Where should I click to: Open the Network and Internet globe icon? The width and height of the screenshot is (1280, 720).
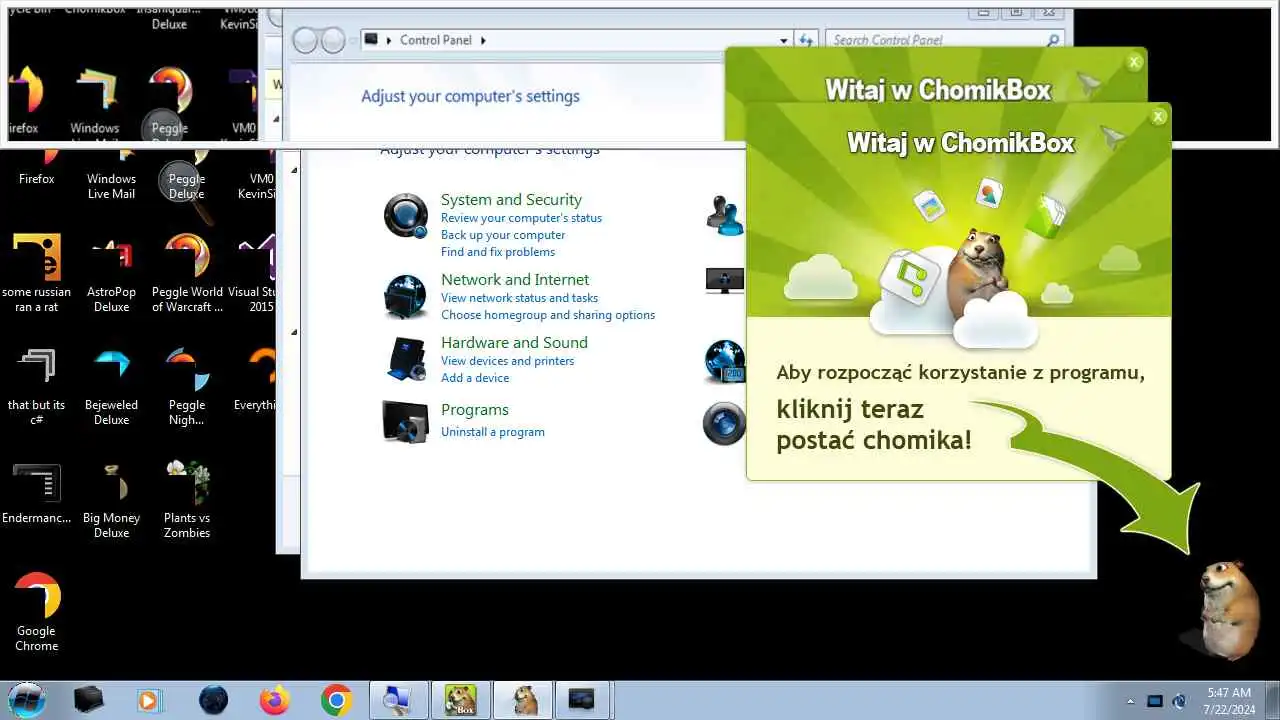click(x=406, y=296)
